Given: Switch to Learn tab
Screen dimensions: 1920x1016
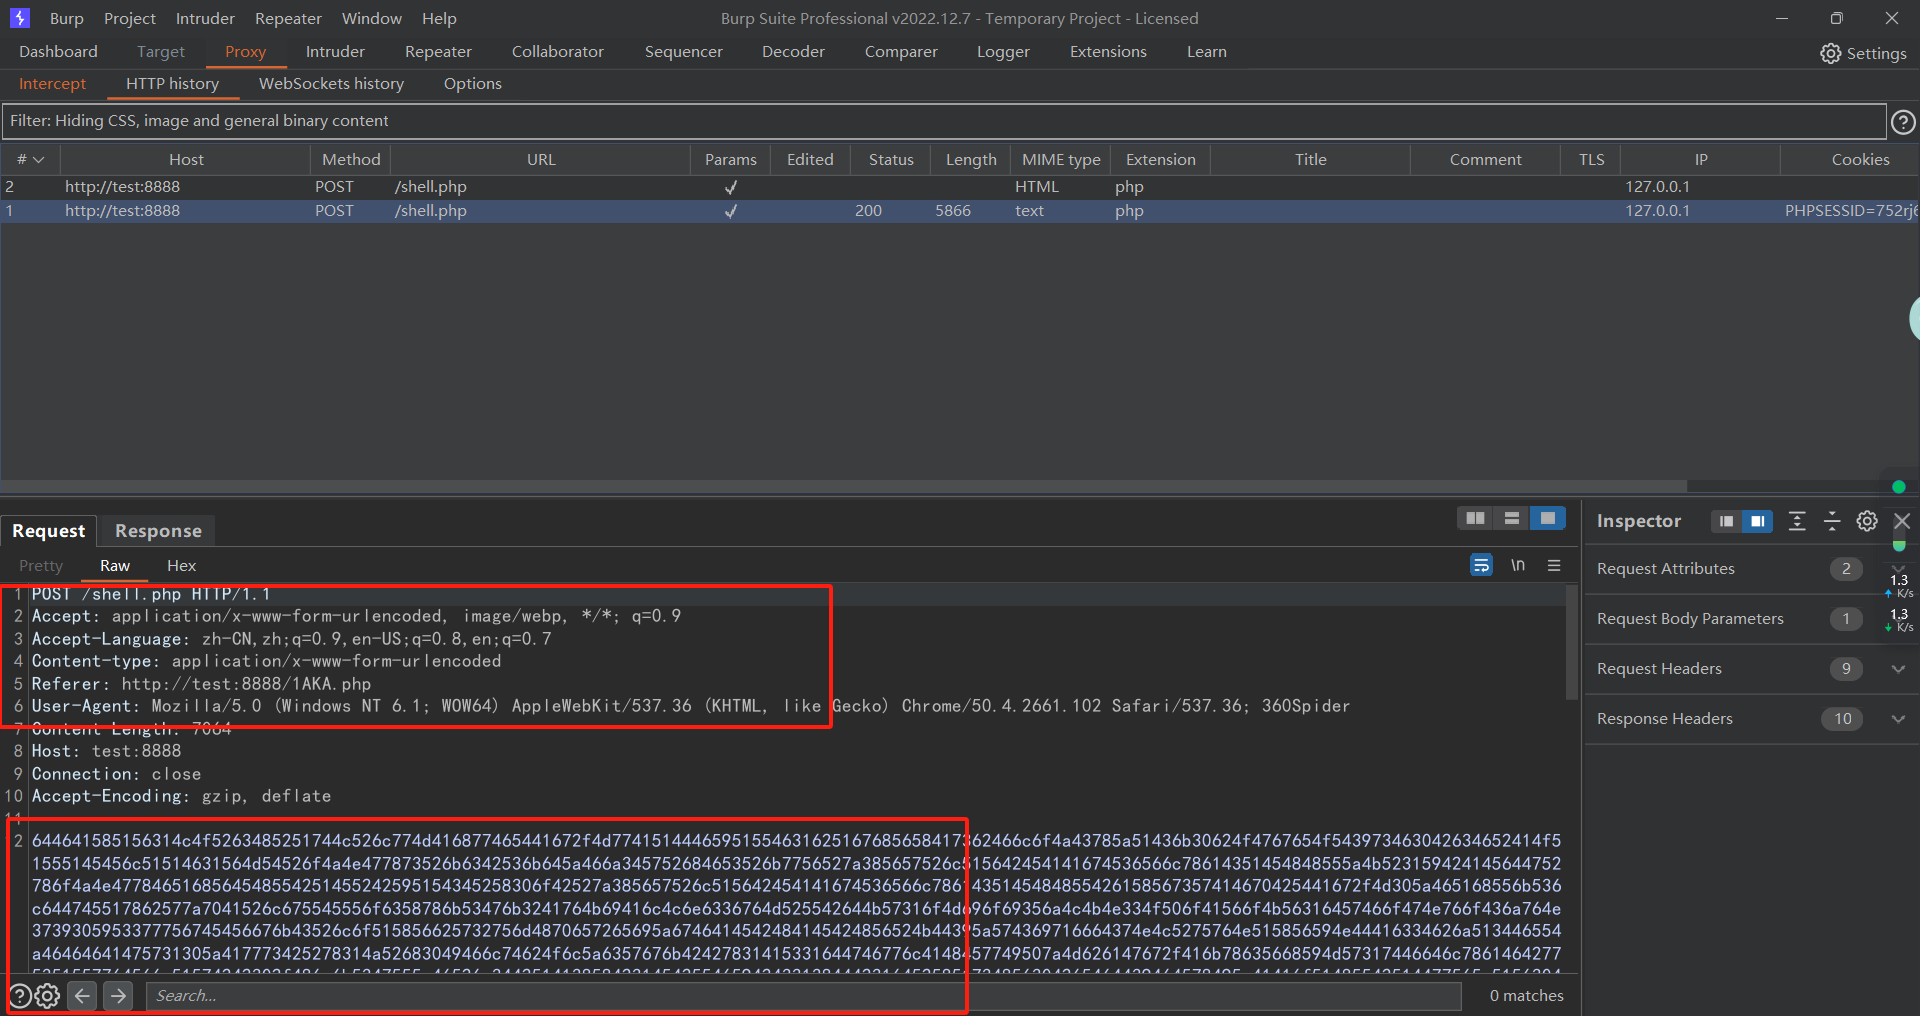Looking at the screenshot, I should pos(1207,52).
